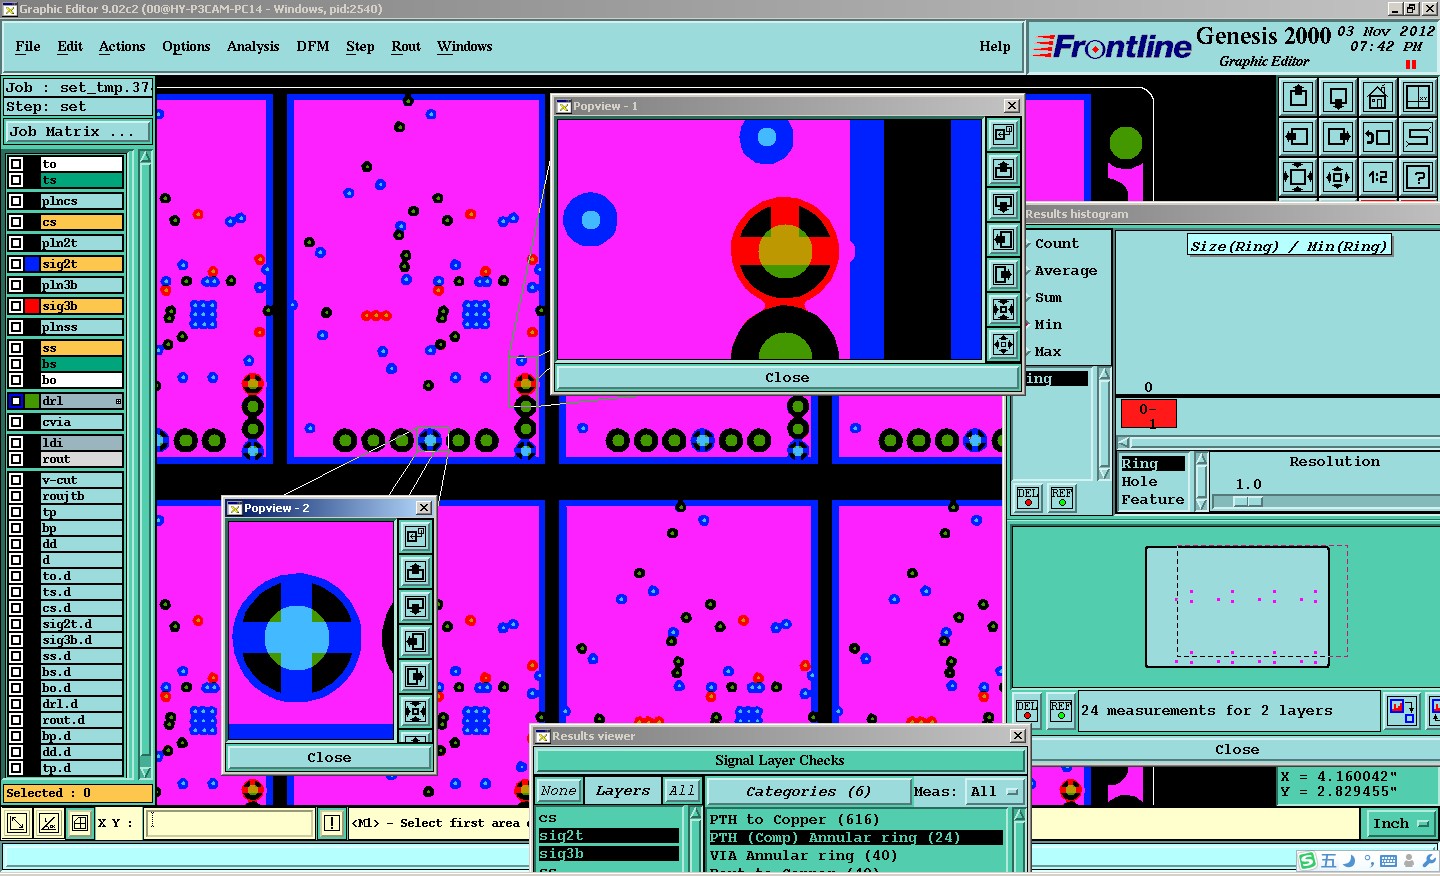Open the Job Matrix ... button
The height and width of the screenshot is (876, 1440).
click(x=78, y=131)
